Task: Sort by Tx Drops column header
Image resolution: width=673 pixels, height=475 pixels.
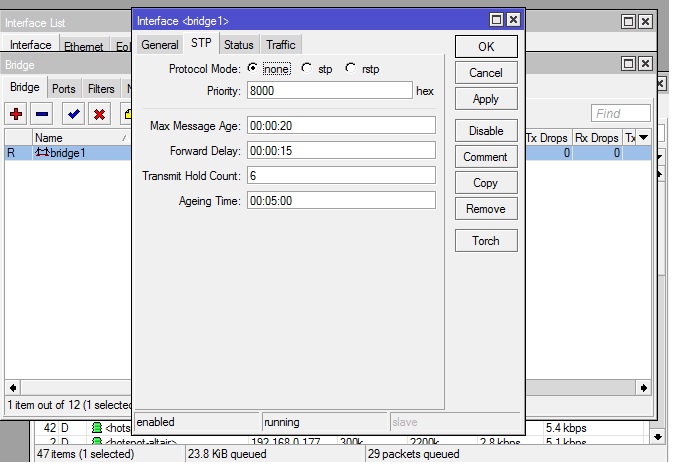Action: pos(548,138)
